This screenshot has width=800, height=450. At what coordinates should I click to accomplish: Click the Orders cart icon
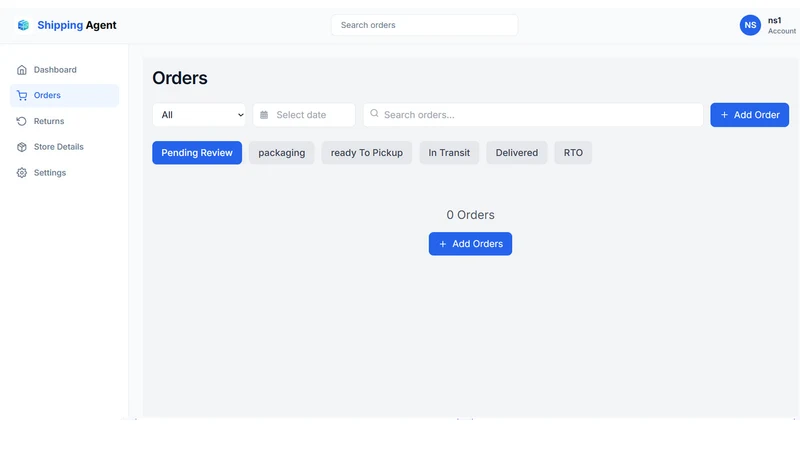point(21,95)
